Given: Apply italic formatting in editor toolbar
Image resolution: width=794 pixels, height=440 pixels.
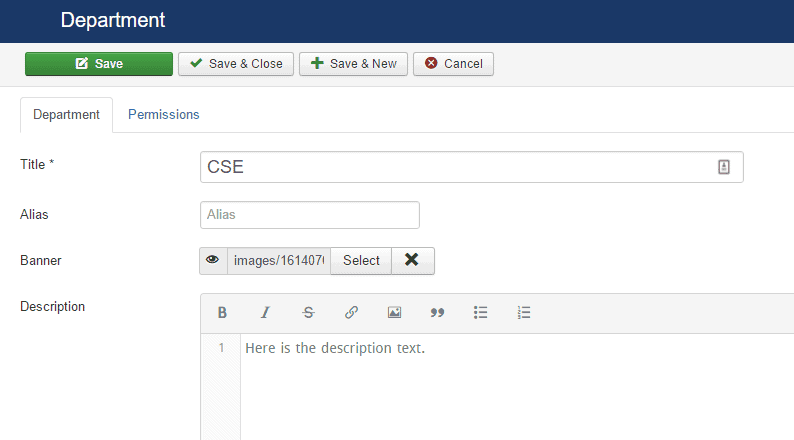Looking at the screenshot, I should [265, 313].
